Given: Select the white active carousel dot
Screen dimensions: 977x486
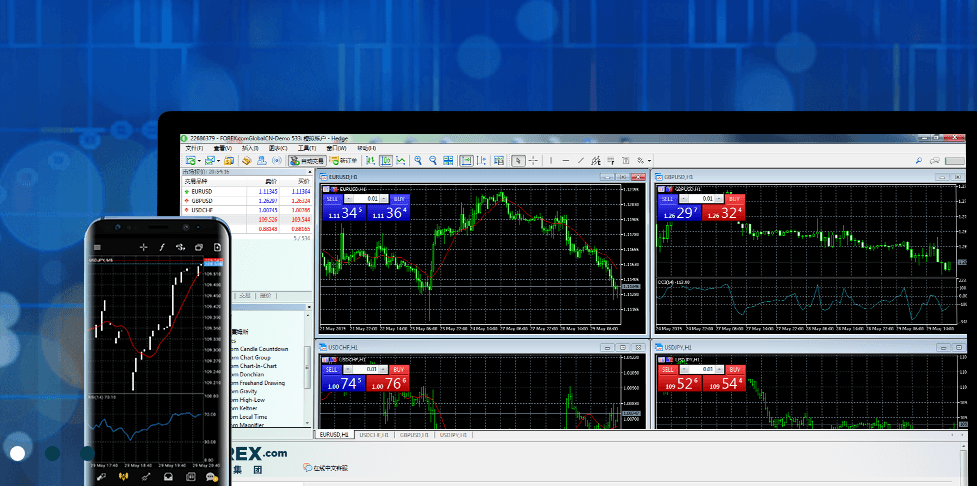Looking at the screenshot, I should [17, 453].
